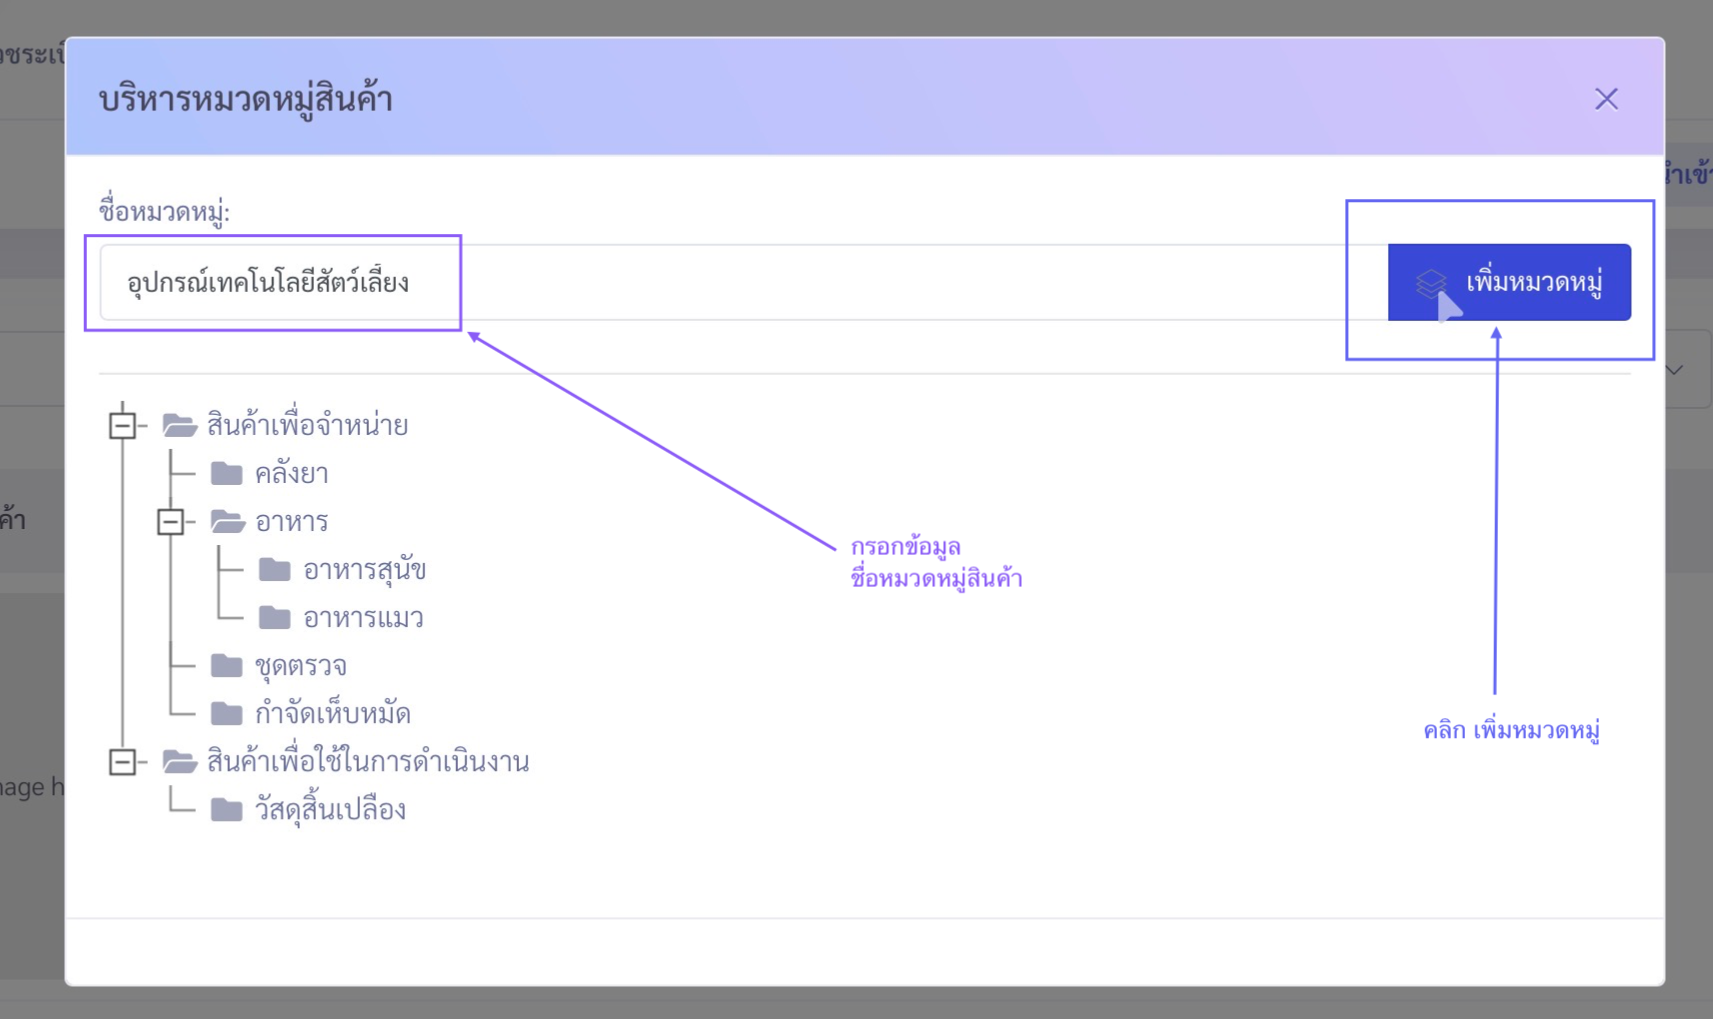The width and height of the screenshot is (1713, 1019).
Task: Select the สินค้าเพื่อจำหน่าย category
Action: point(307,425)
